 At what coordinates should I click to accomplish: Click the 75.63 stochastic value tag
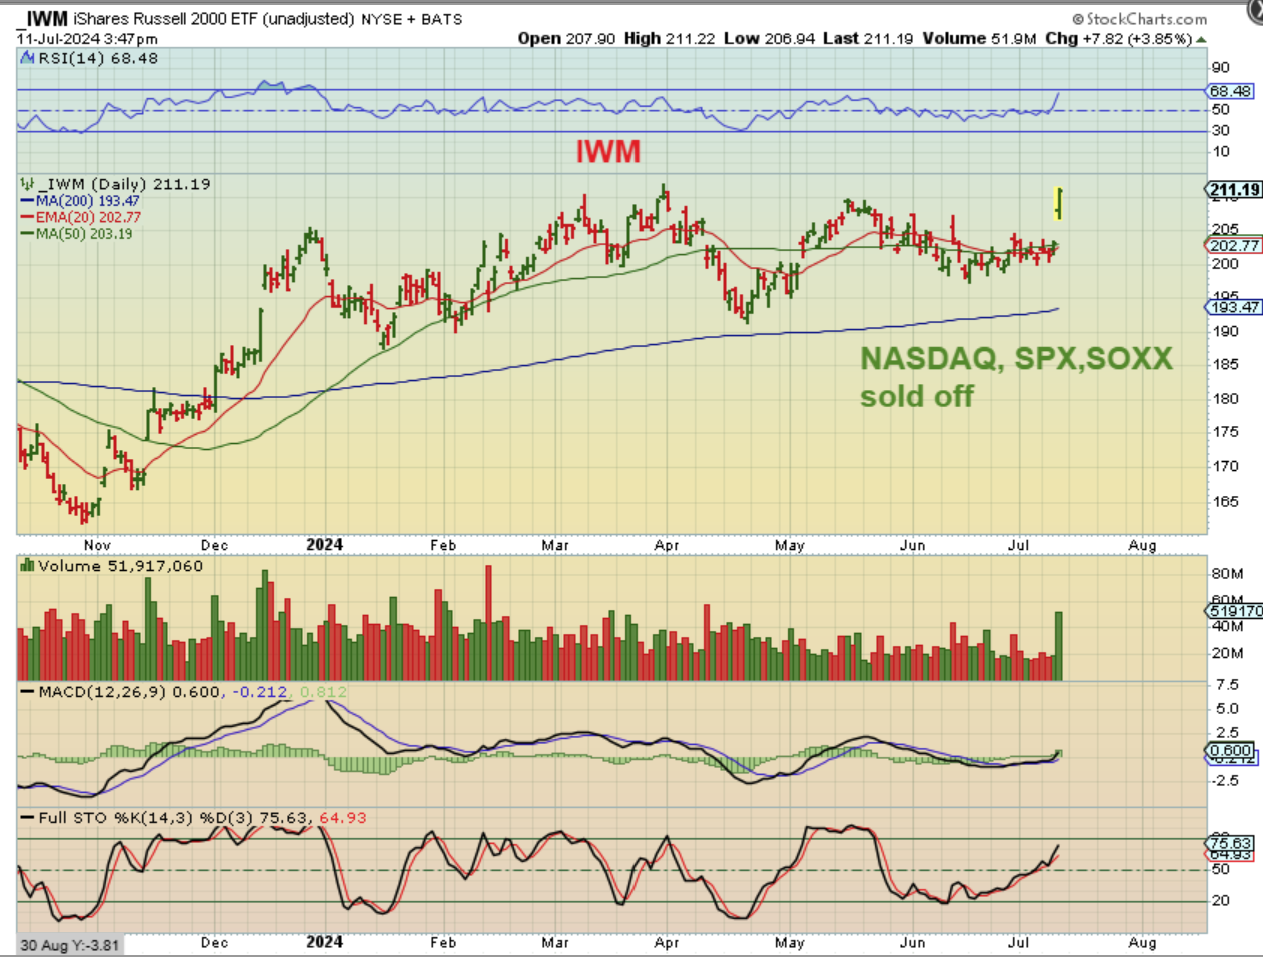[1230, 844]
